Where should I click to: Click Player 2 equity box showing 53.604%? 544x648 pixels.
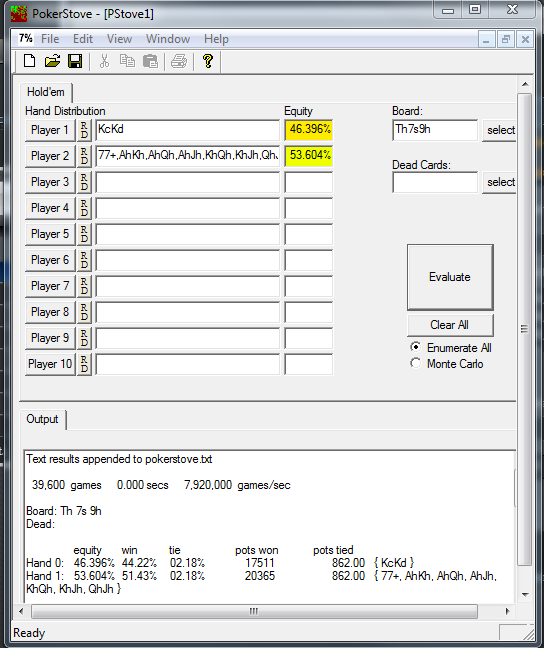(308, 156)
